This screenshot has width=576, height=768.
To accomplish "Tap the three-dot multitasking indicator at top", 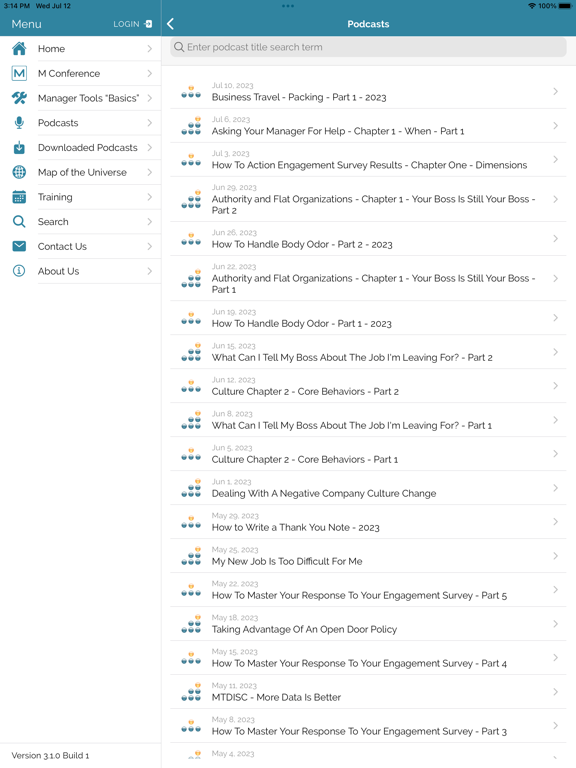I will coord(288,6).
